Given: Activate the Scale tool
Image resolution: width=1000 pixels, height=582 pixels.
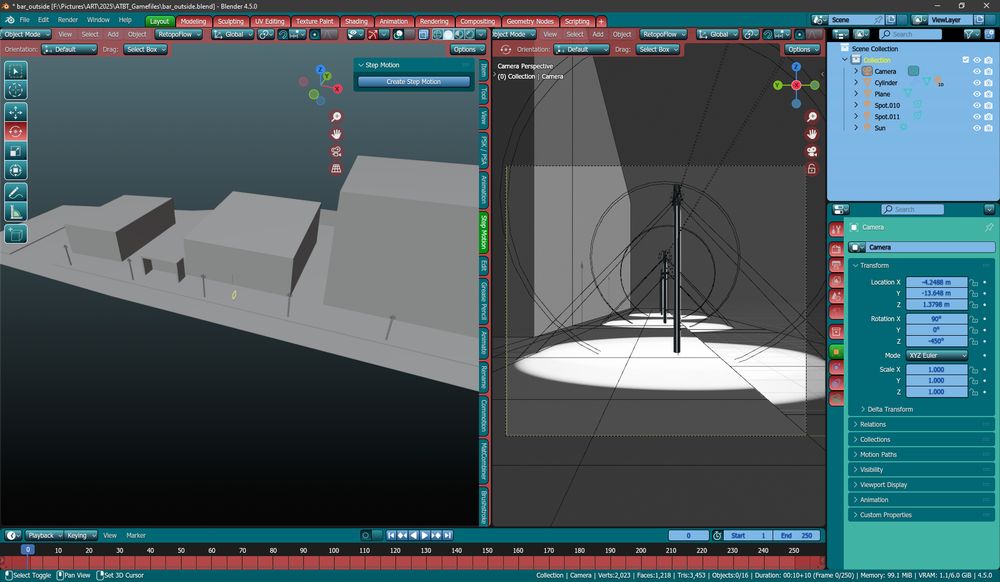Looking at the screenshot, I should [x=16, y=151].
